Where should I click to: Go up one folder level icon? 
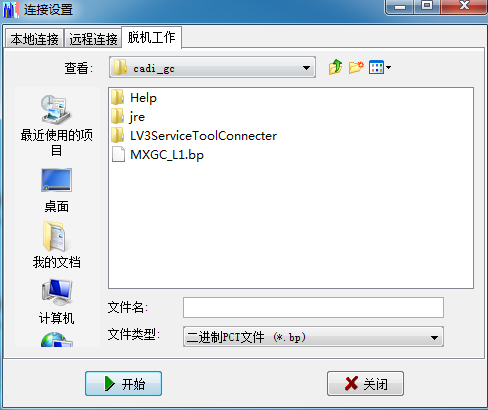coord(335,67)
